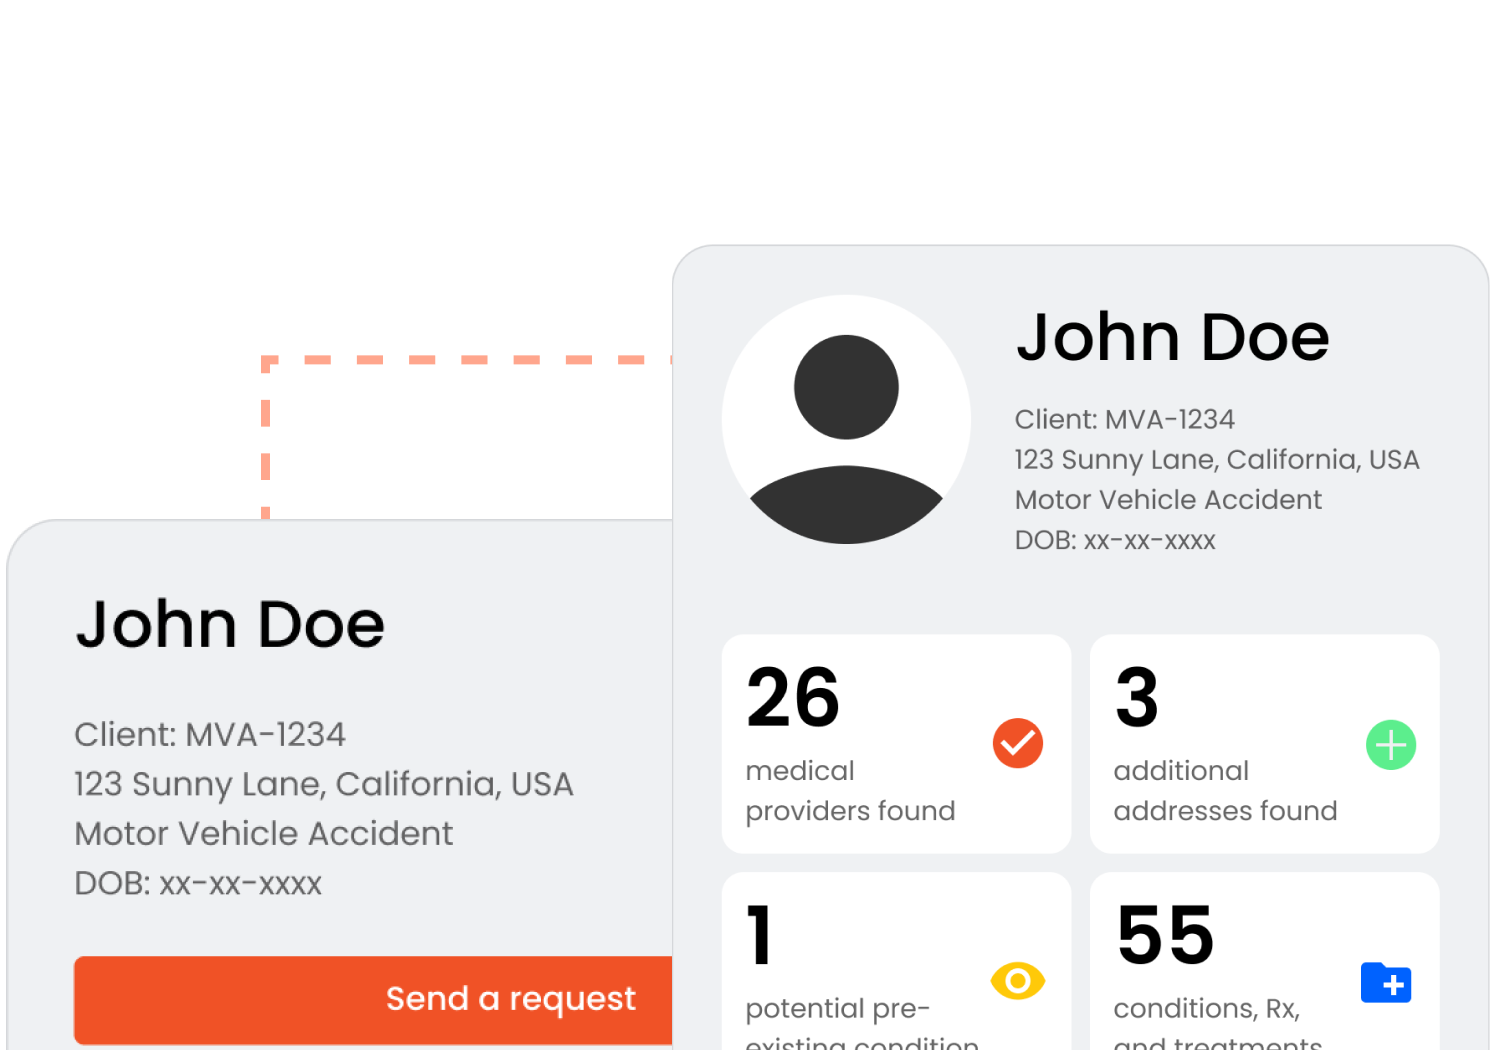Click the Client MVA-1234 label link

tap(209, 734)
